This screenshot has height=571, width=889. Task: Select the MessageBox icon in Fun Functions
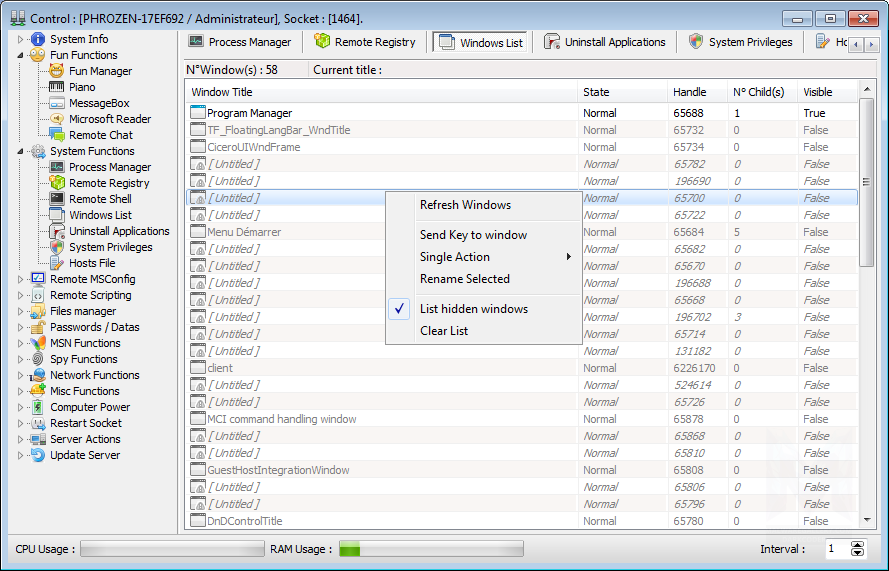[x=57, y=103]
